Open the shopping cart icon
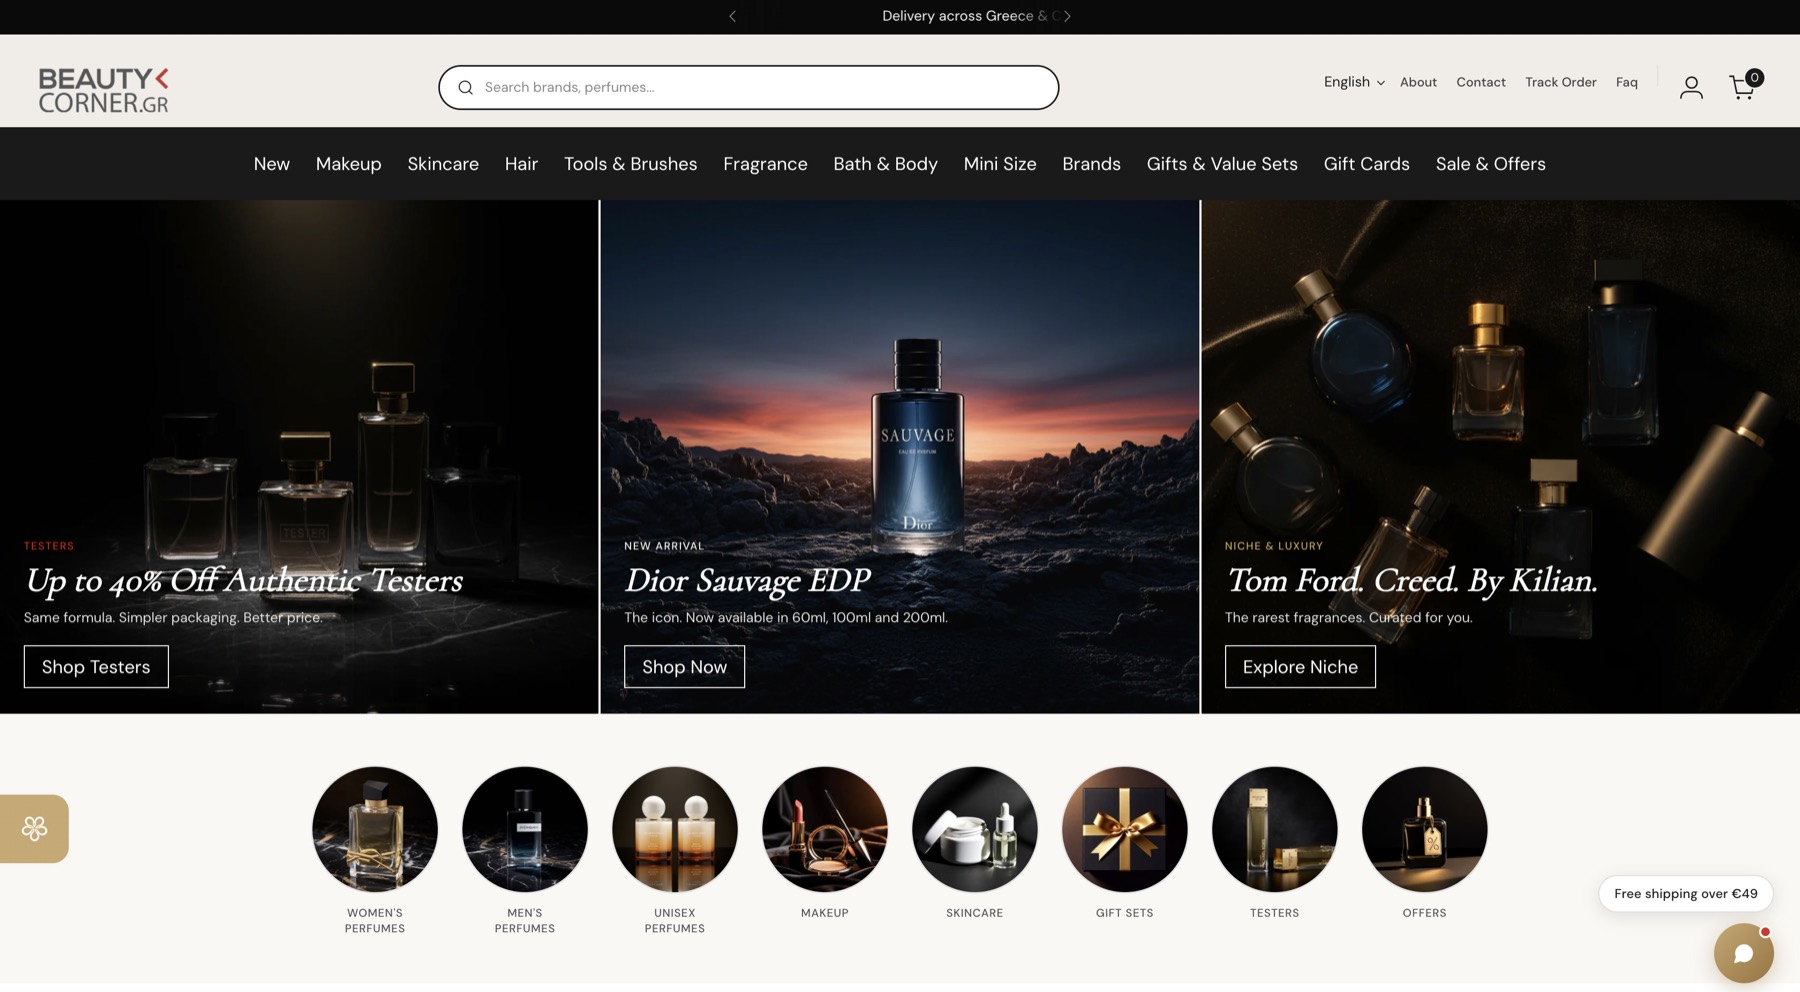This screenshot has width=1800, height=992. [1743, 87]
